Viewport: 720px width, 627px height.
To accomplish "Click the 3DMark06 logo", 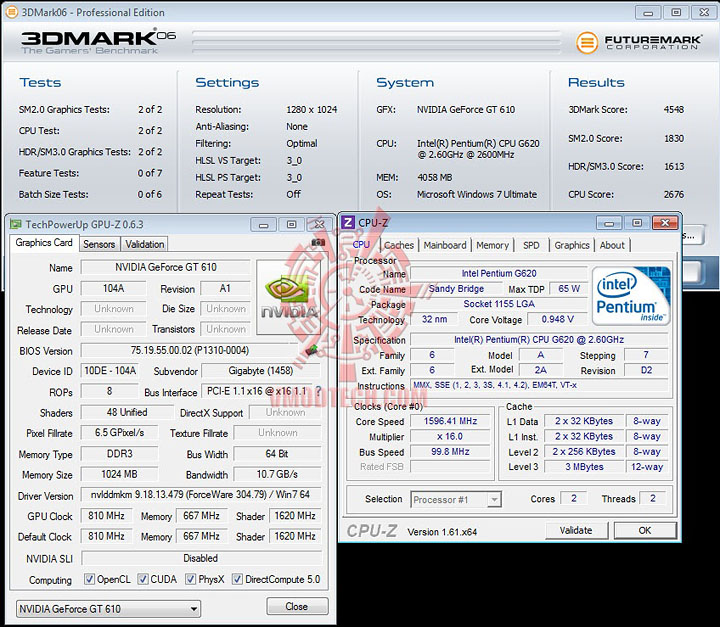I will tap(98, 41).
